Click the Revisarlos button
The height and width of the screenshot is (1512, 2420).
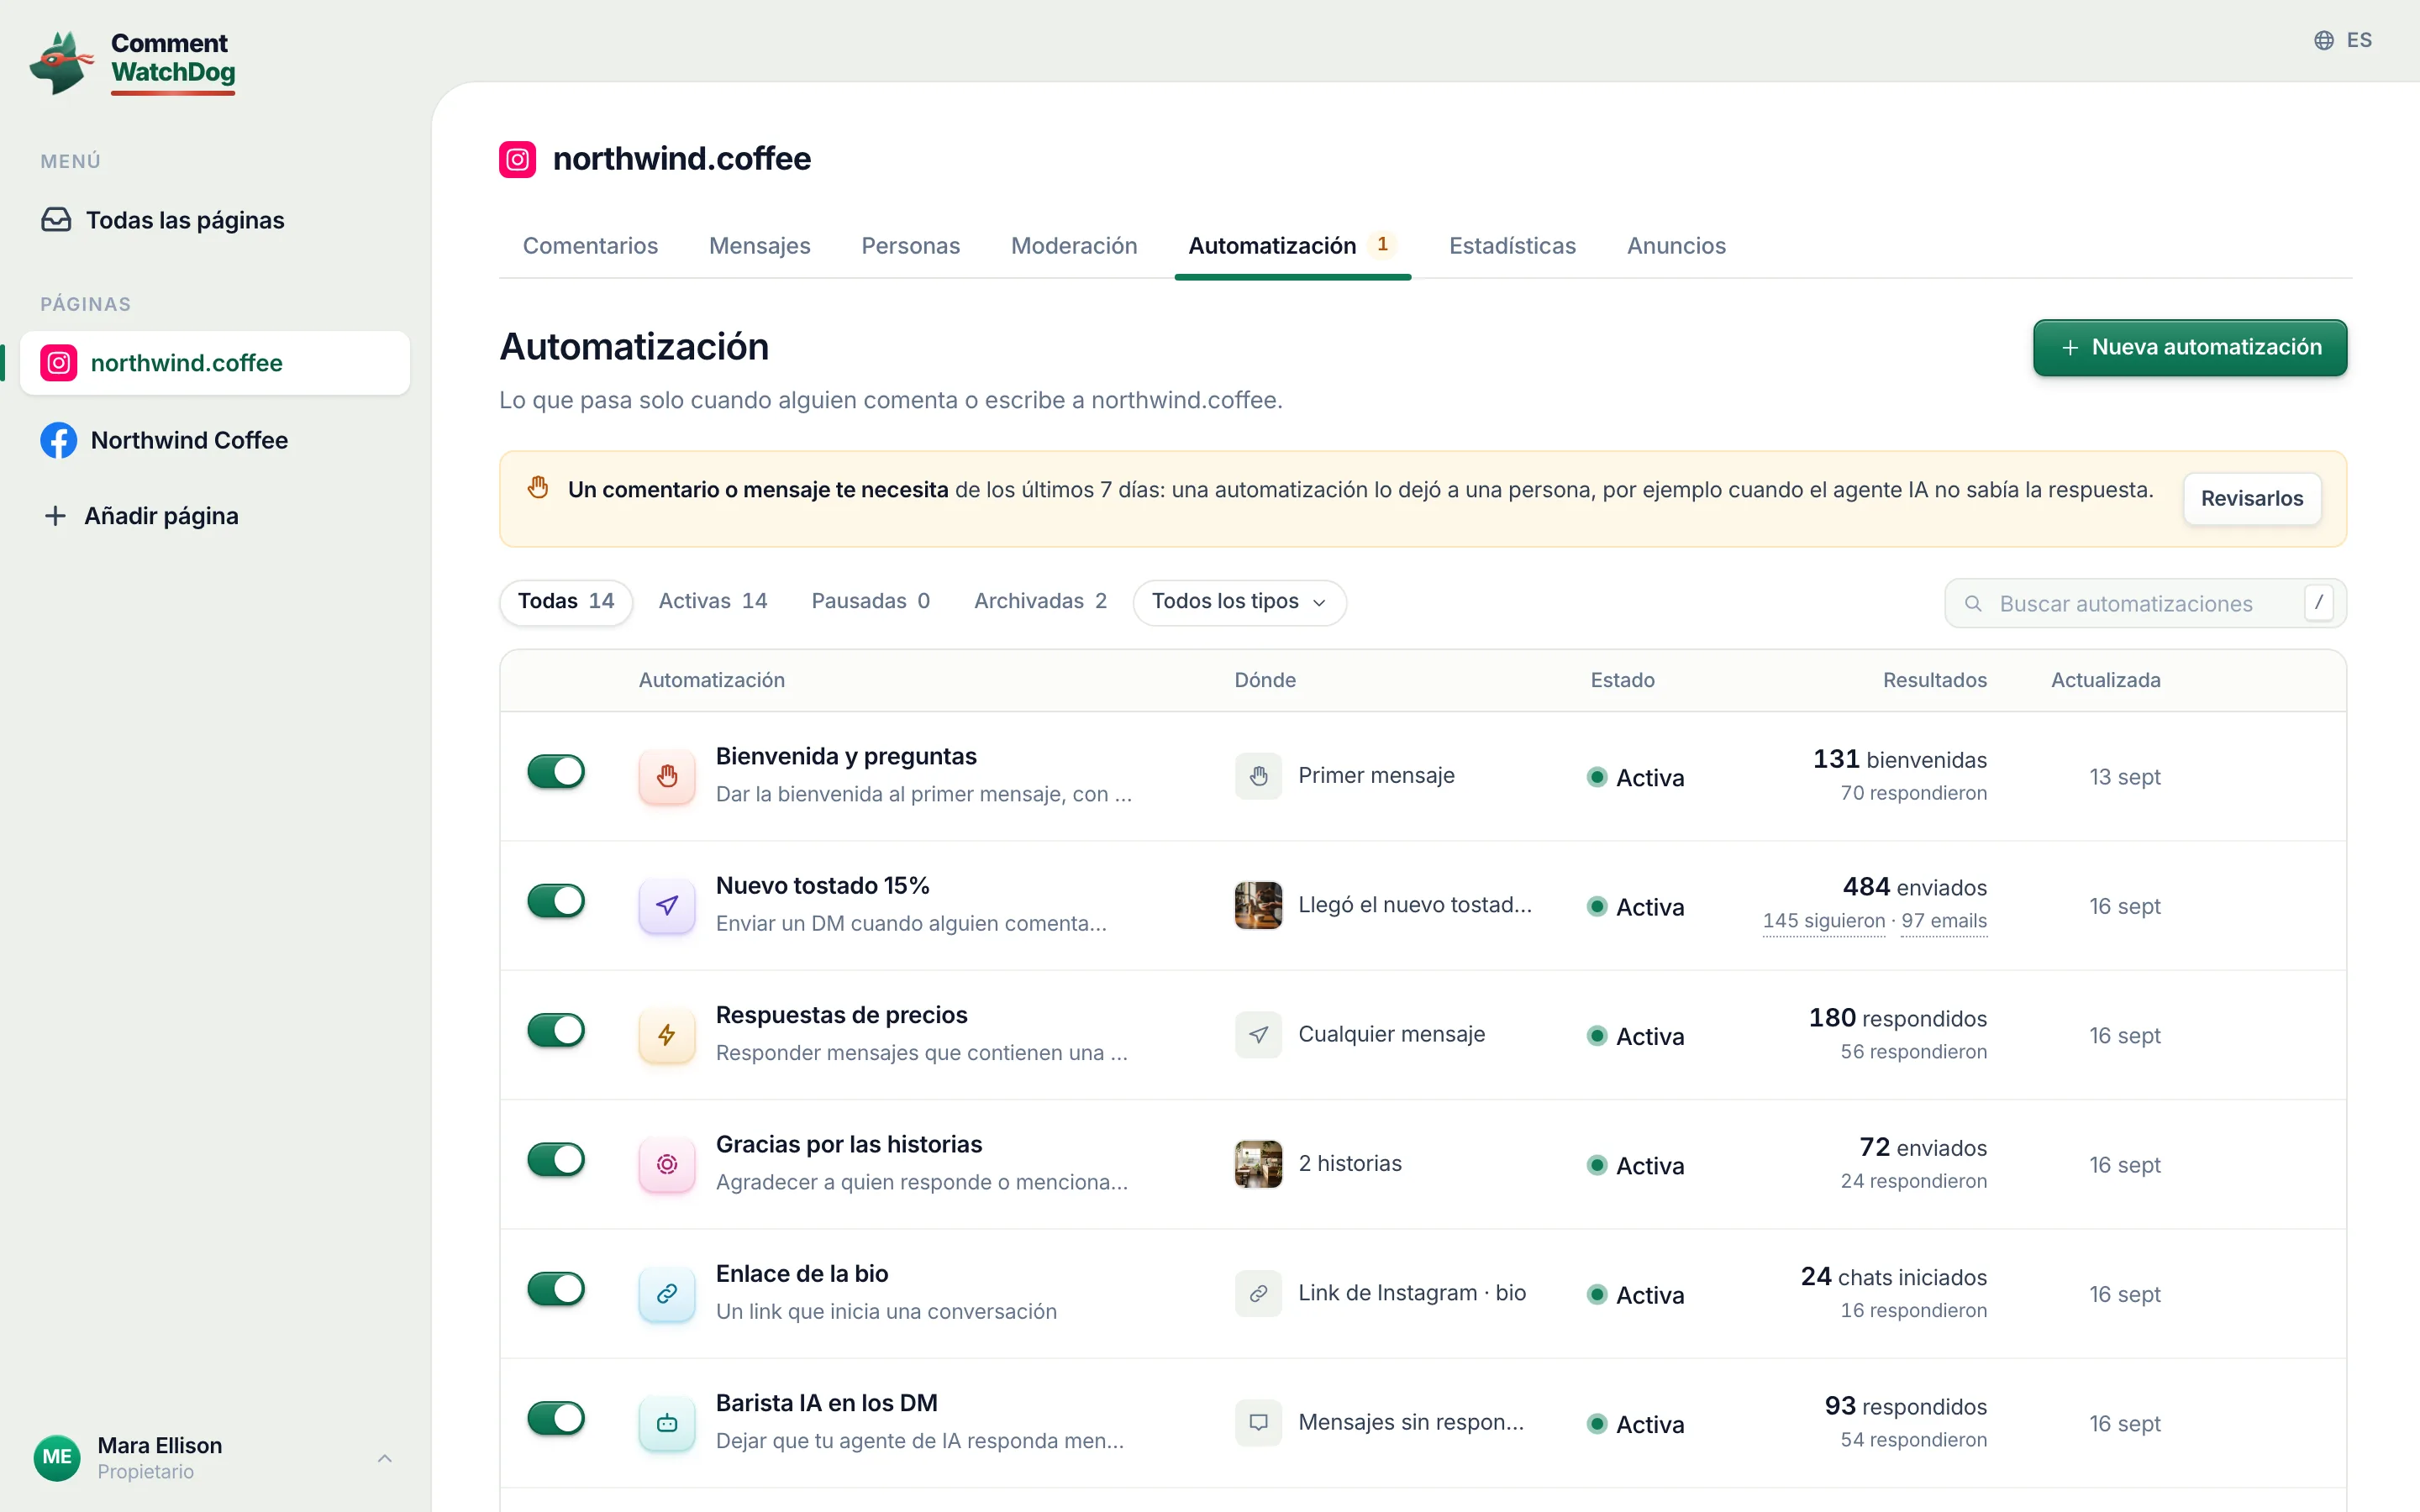point(2251,498)
